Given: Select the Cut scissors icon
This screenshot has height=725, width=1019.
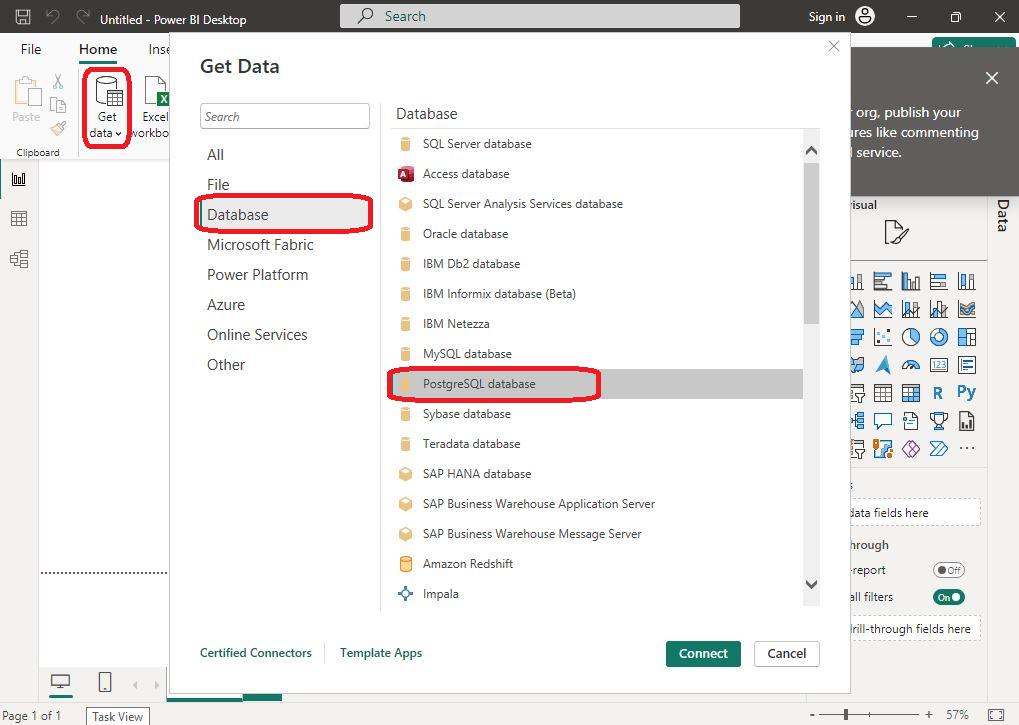Looking at the screenshot, I should tap(58, 81).
